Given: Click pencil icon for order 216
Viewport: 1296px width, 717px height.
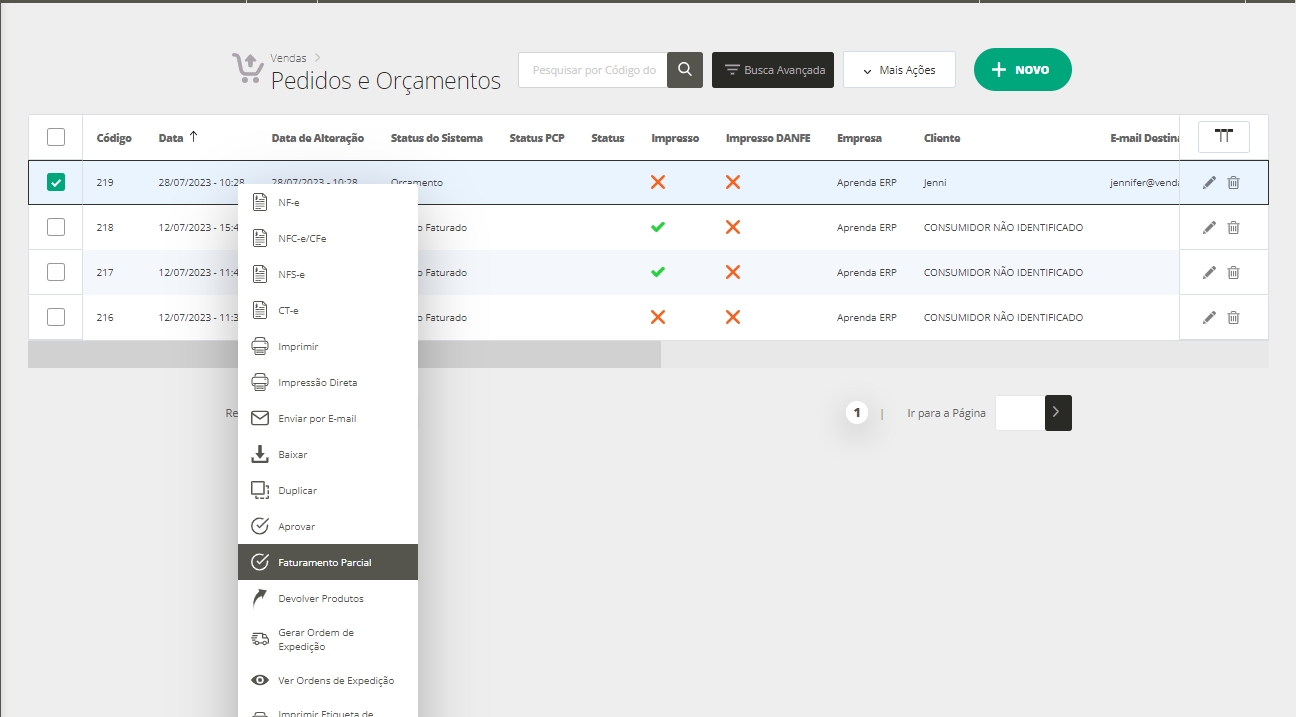Looking at the screenshot, I should [1209, 317].
